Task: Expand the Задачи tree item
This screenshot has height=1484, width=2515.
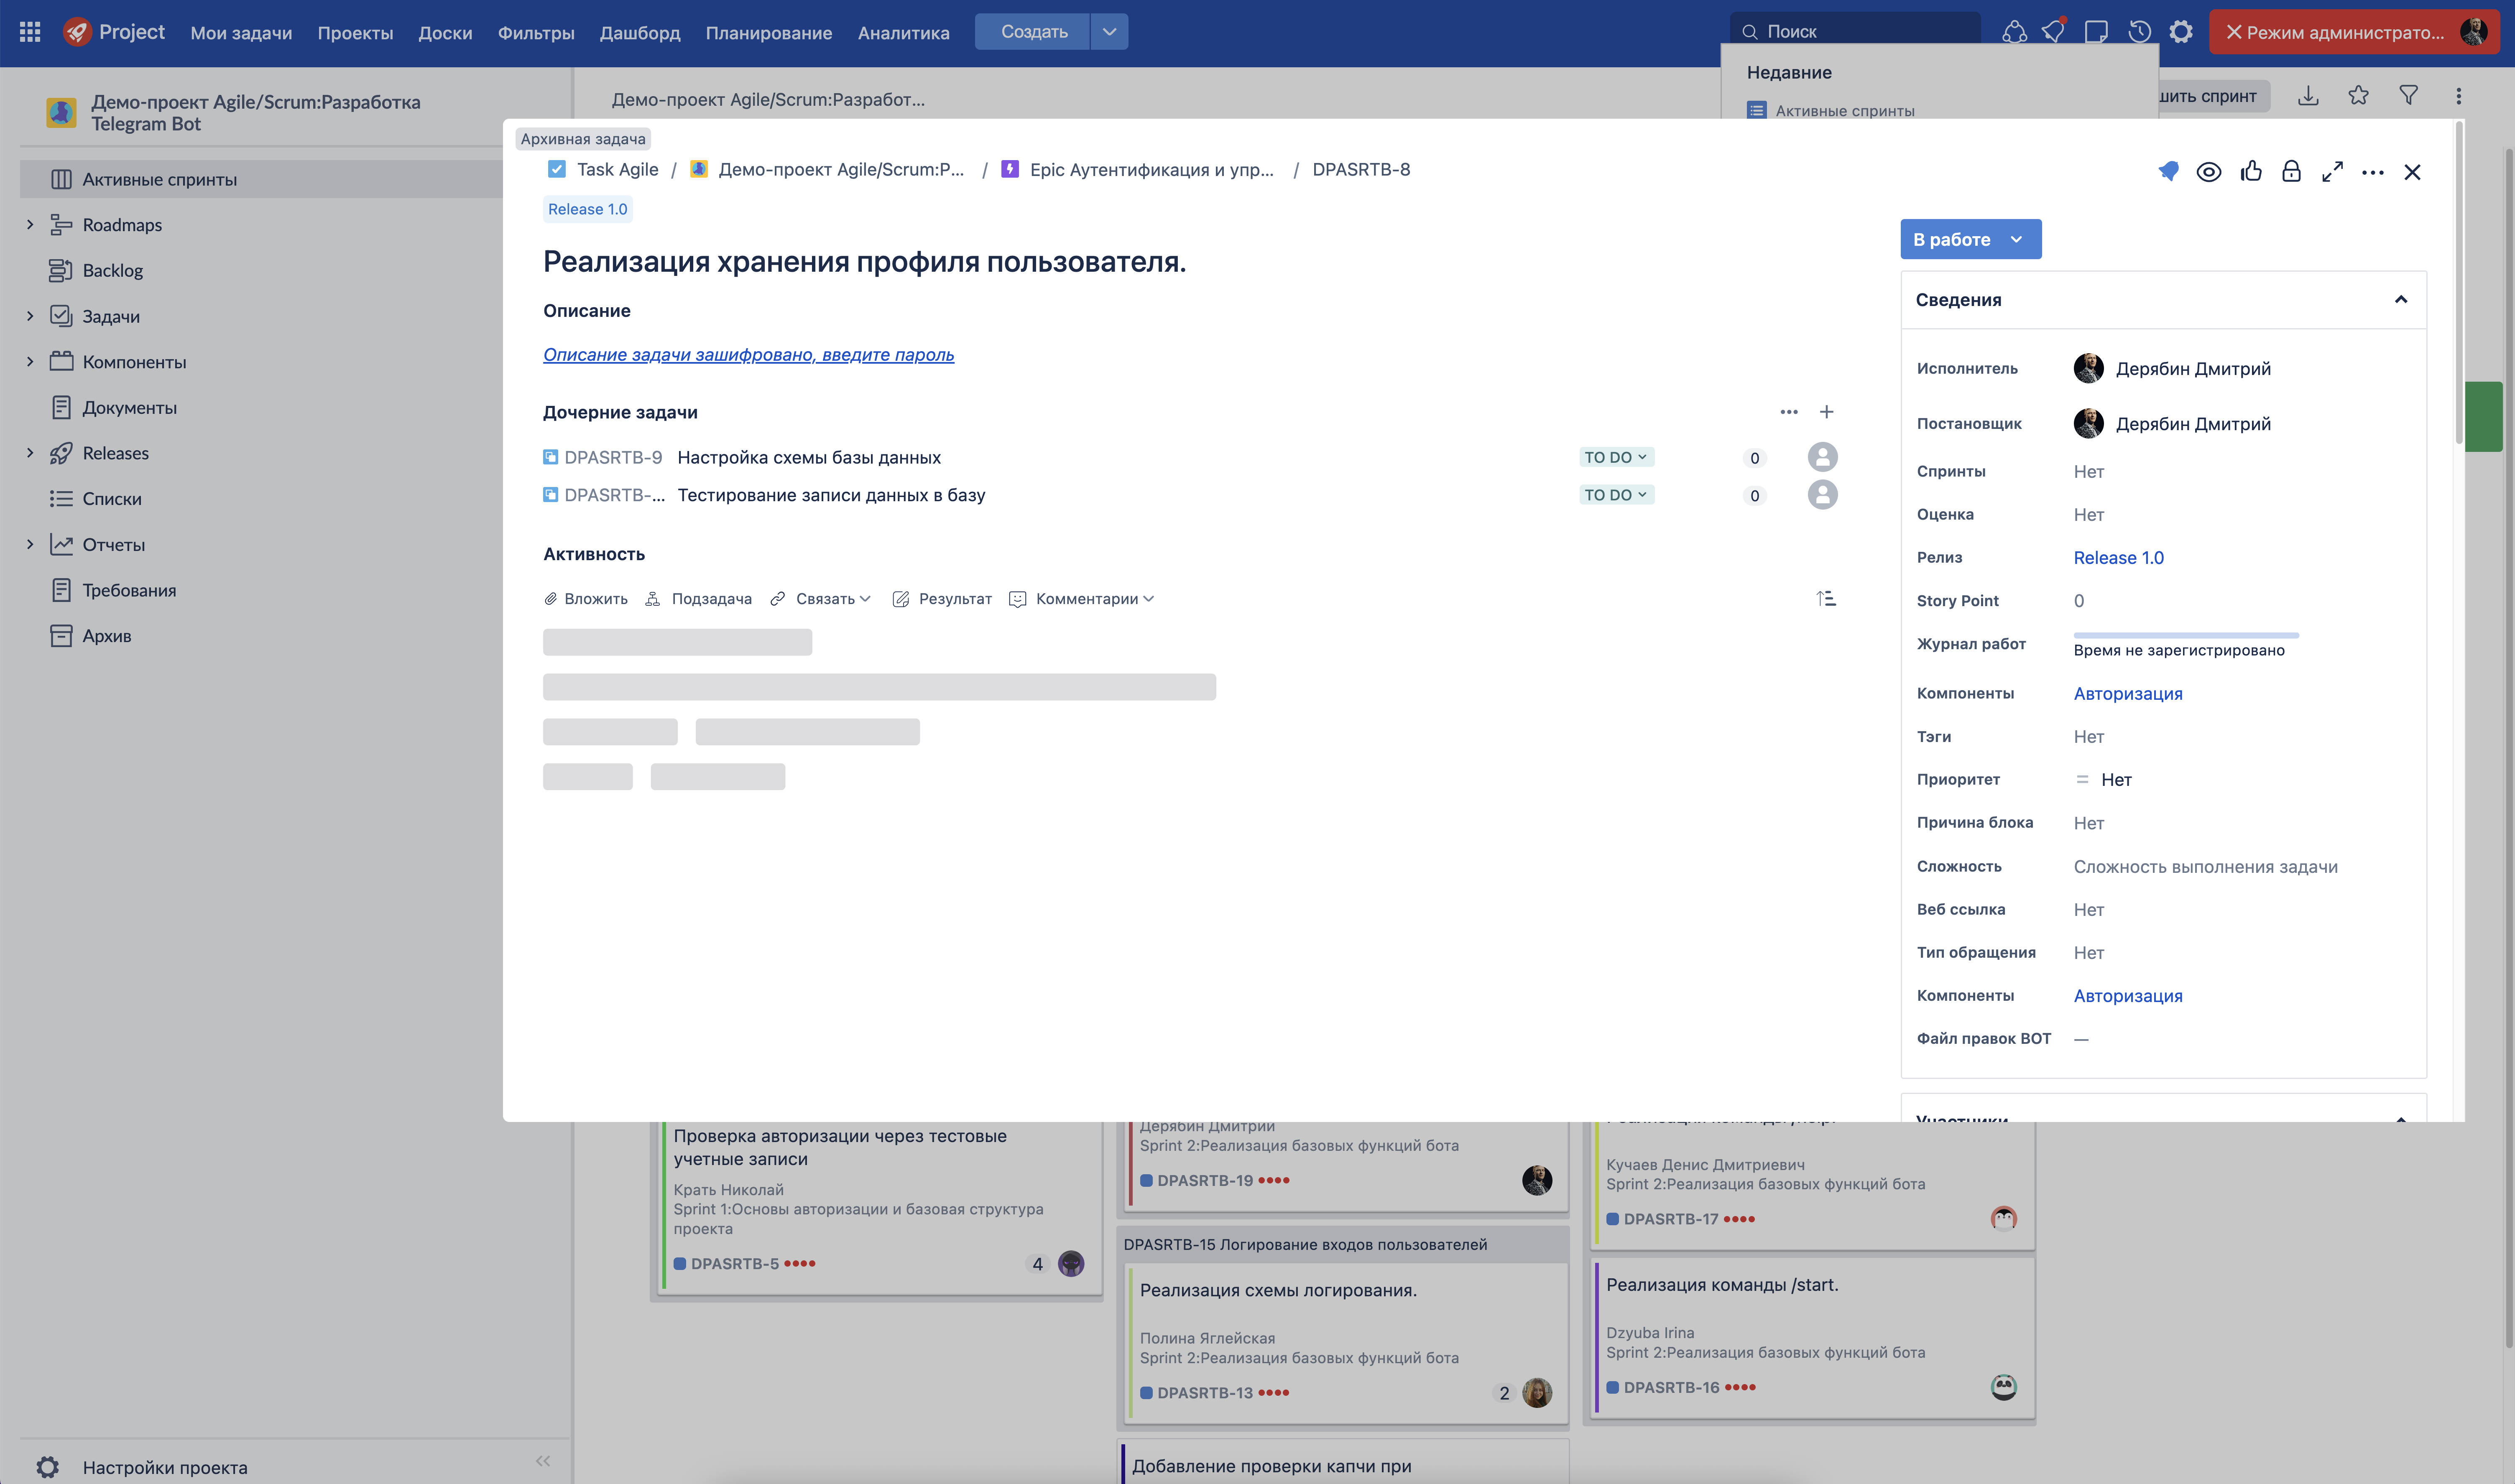Action: 30,316
